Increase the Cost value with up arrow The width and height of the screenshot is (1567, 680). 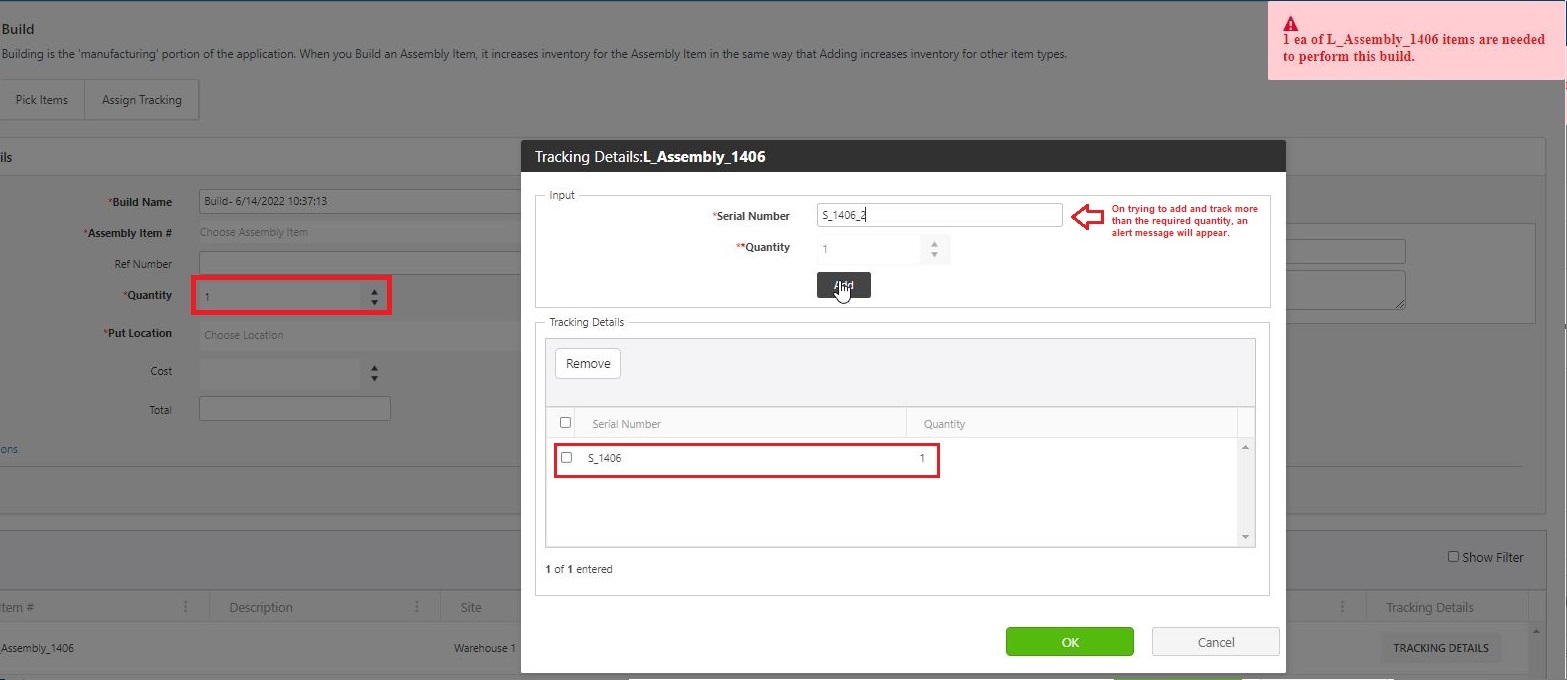pyautogui.click(x=374, y=368)
